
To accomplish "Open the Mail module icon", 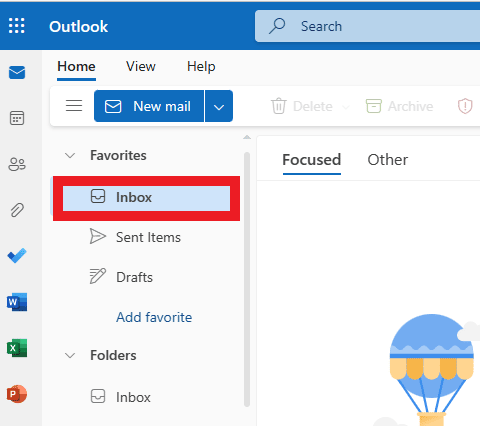I will 17,72.
